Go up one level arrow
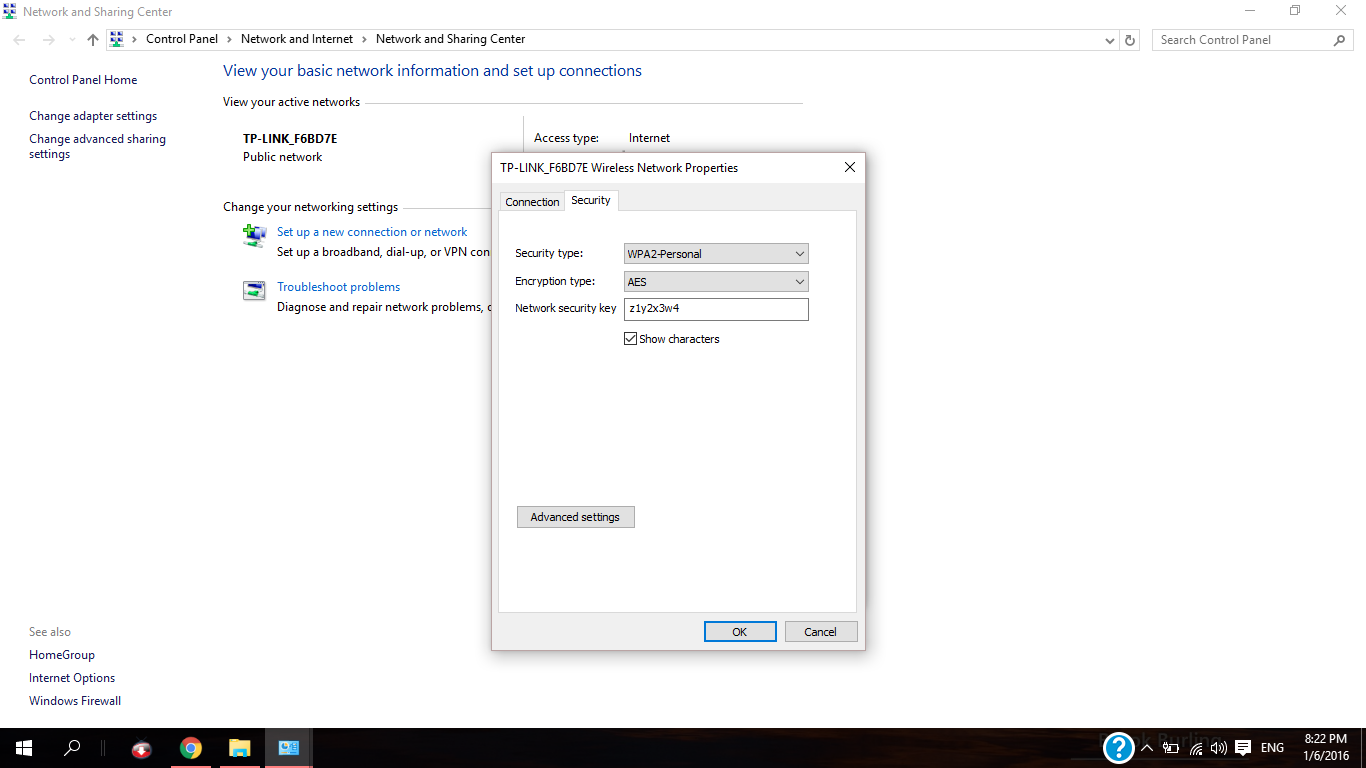Screen dimensions: 1366x768 point(93,40)
